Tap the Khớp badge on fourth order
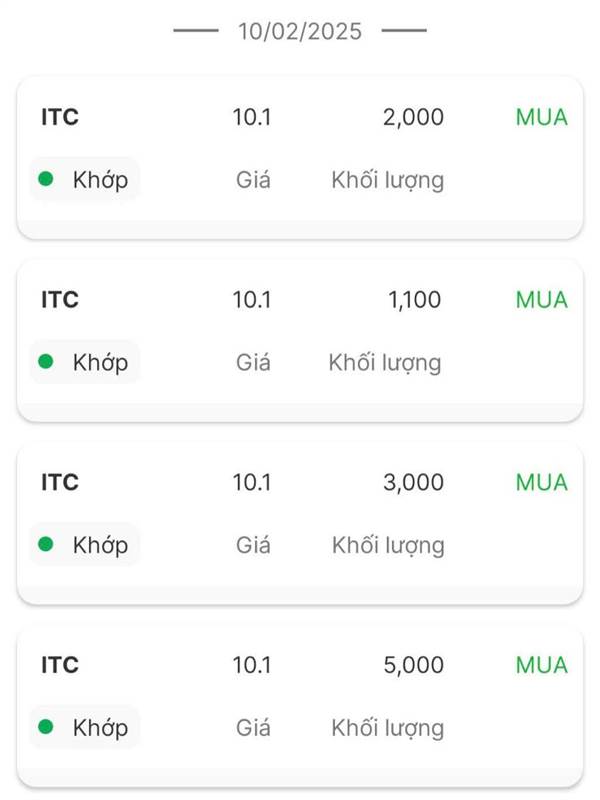 [85, 727]
